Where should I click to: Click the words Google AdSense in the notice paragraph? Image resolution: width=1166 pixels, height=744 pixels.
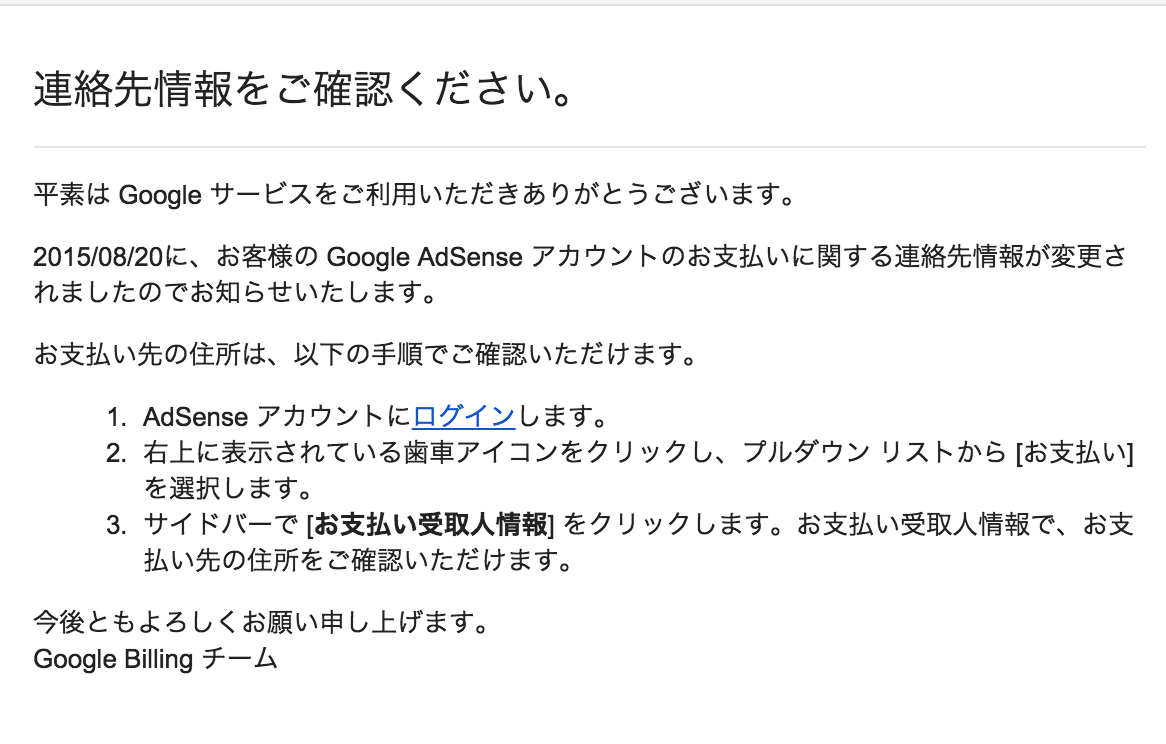click(x=425, y=256)
